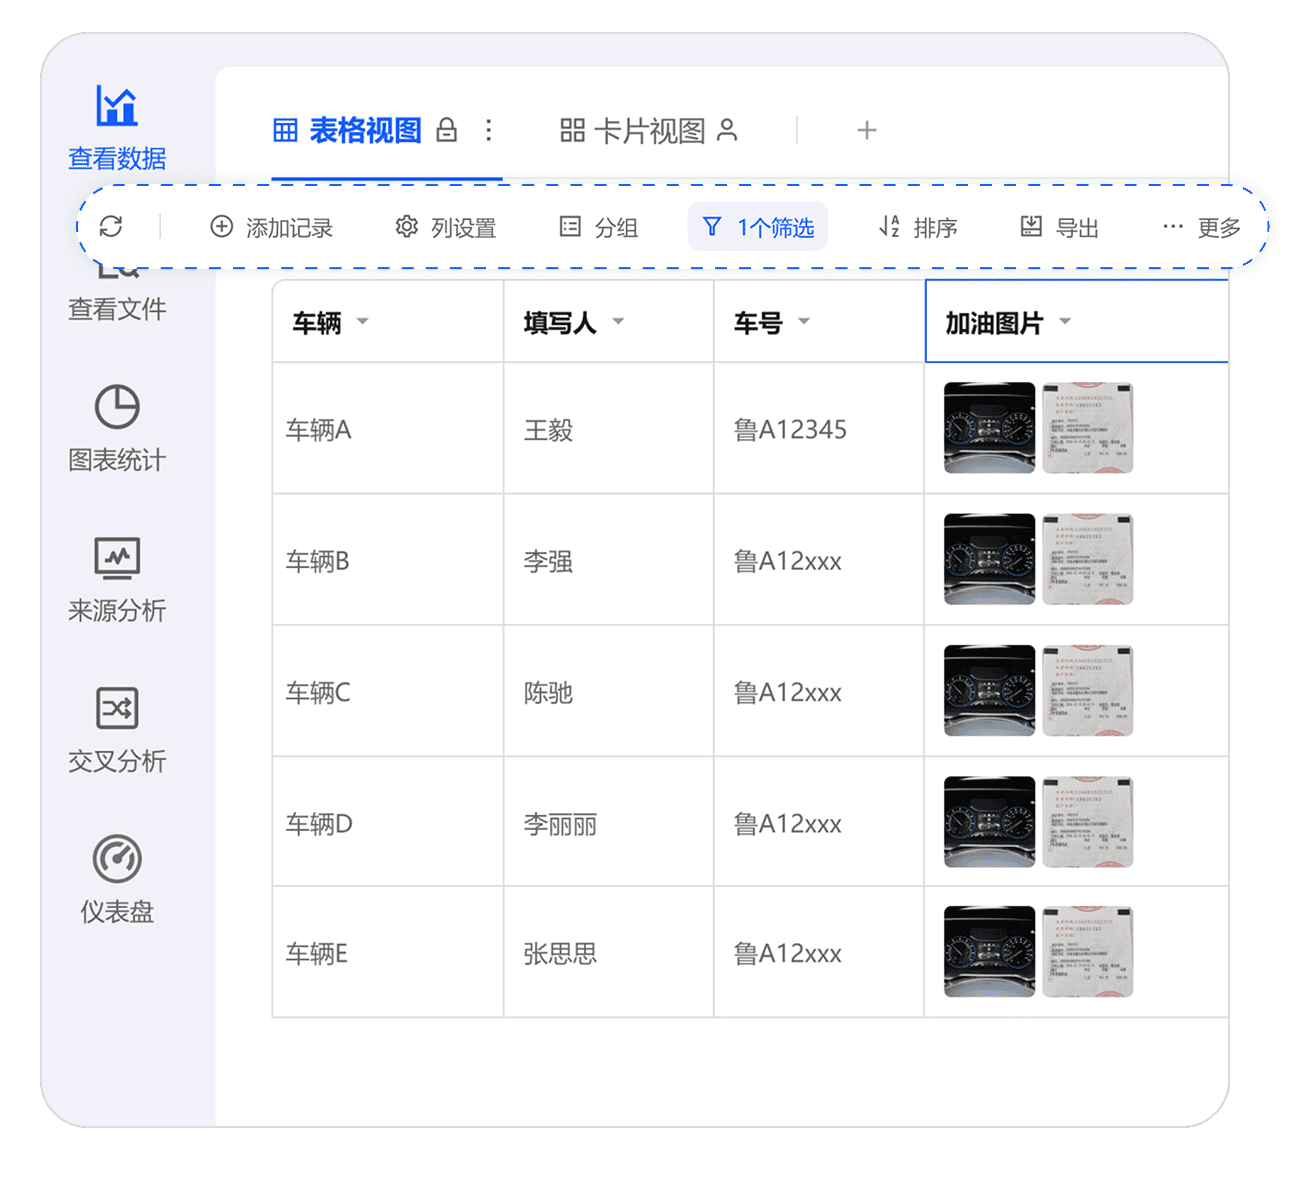Open the 来源分析 monitor icon

click(117, 558)
